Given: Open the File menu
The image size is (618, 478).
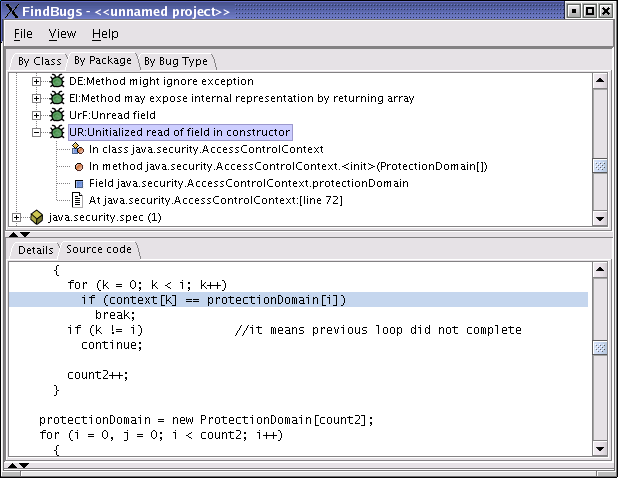Looking at the screenshot, I should point(23,34).
